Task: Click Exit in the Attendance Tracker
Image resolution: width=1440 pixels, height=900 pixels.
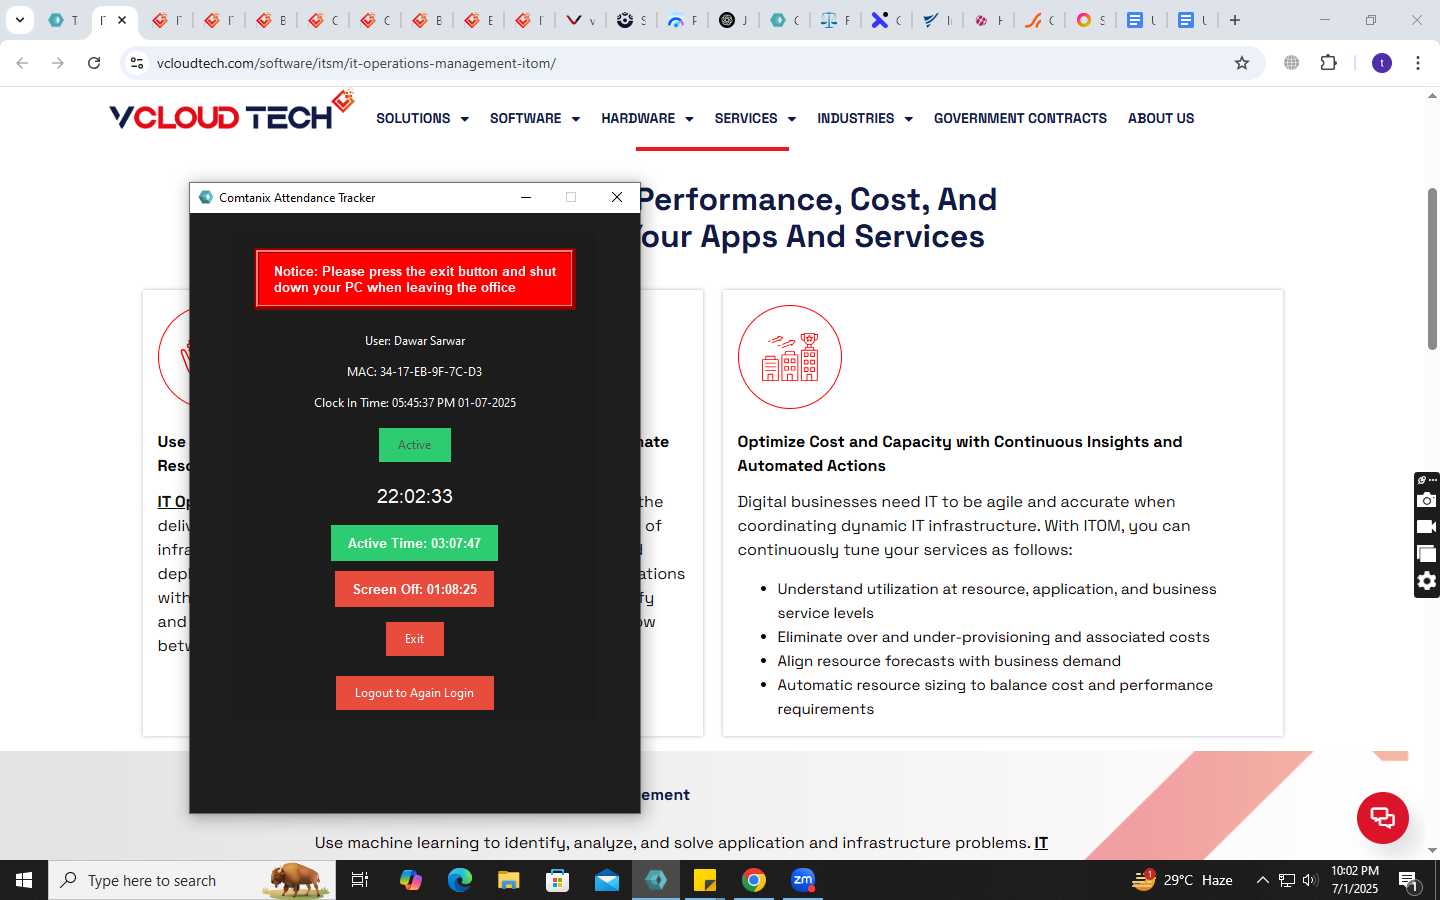Action: click(414, 639)
